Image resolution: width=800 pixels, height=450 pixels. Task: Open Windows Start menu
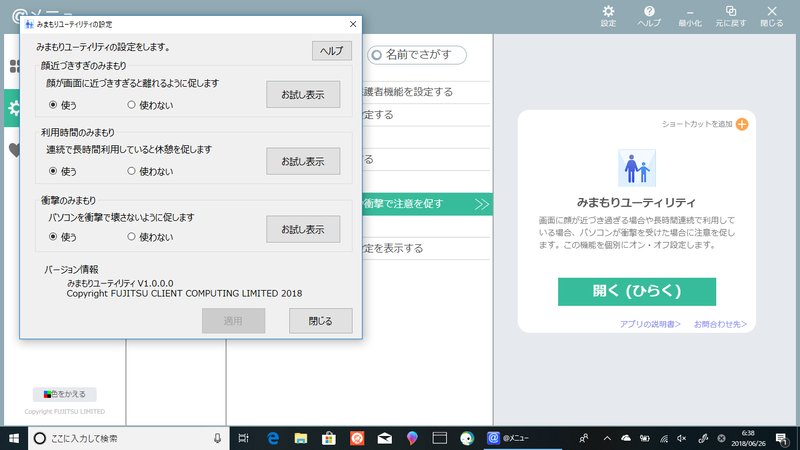click(14, 438)
